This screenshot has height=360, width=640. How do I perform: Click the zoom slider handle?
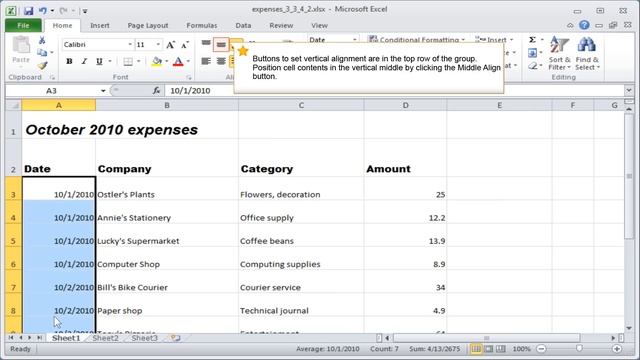(579, 349)
